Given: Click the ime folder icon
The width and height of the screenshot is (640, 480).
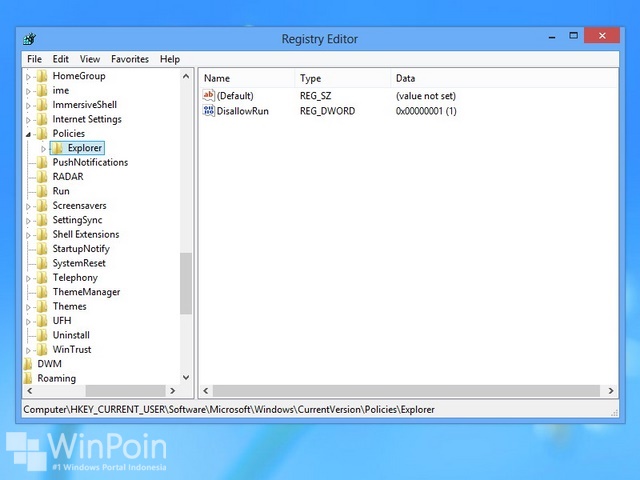Looking at the screenshot, I should tap(42, 90).
